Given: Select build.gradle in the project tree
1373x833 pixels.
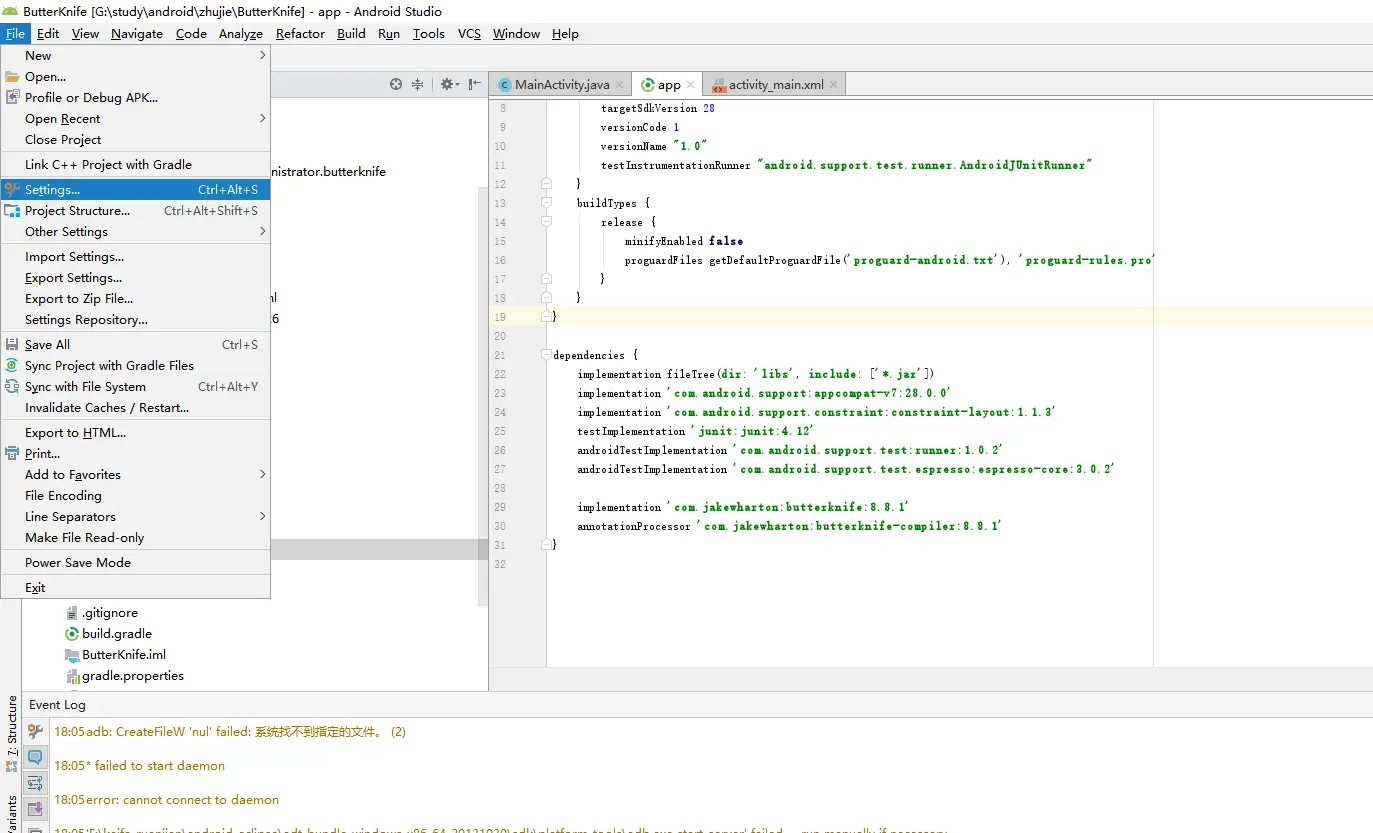Looking at the screenshot, I should 117,633.
